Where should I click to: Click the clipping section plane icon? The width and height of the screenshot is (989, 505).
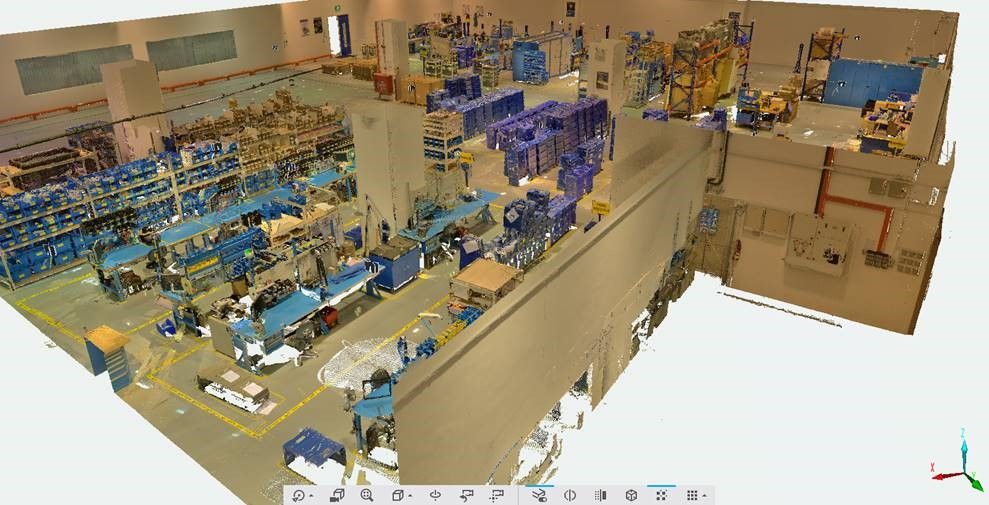point(600,495)
